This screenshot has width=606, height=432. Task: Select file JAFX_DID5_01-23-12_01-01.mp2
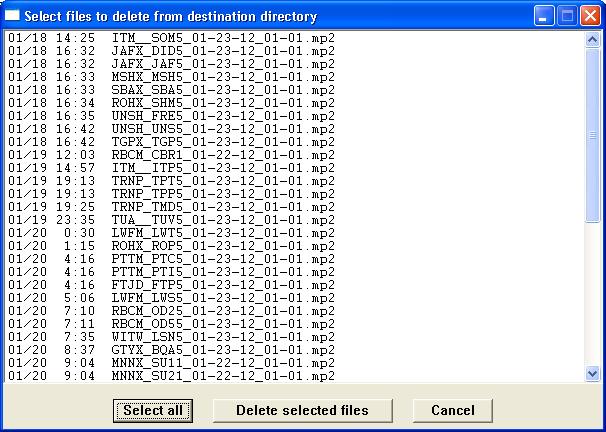[x=296, y=51]
